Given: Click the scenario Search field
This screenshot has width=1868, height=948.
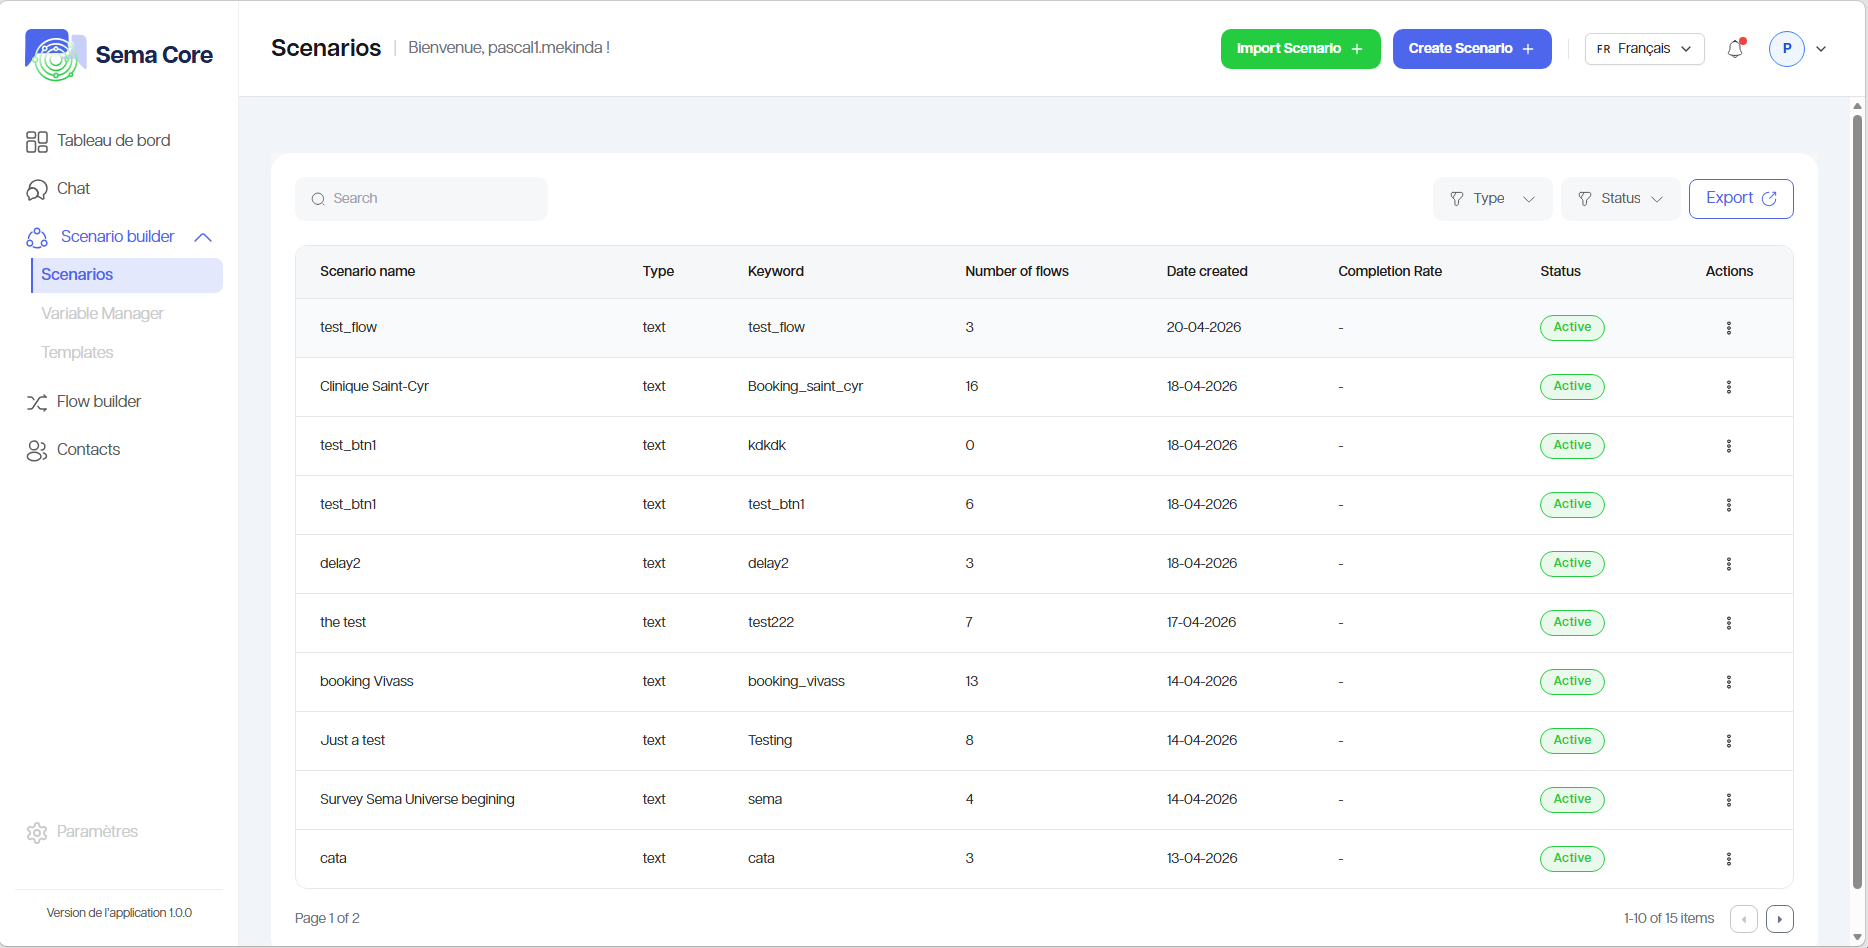Looking at the screenshot, I should (421, 199).
